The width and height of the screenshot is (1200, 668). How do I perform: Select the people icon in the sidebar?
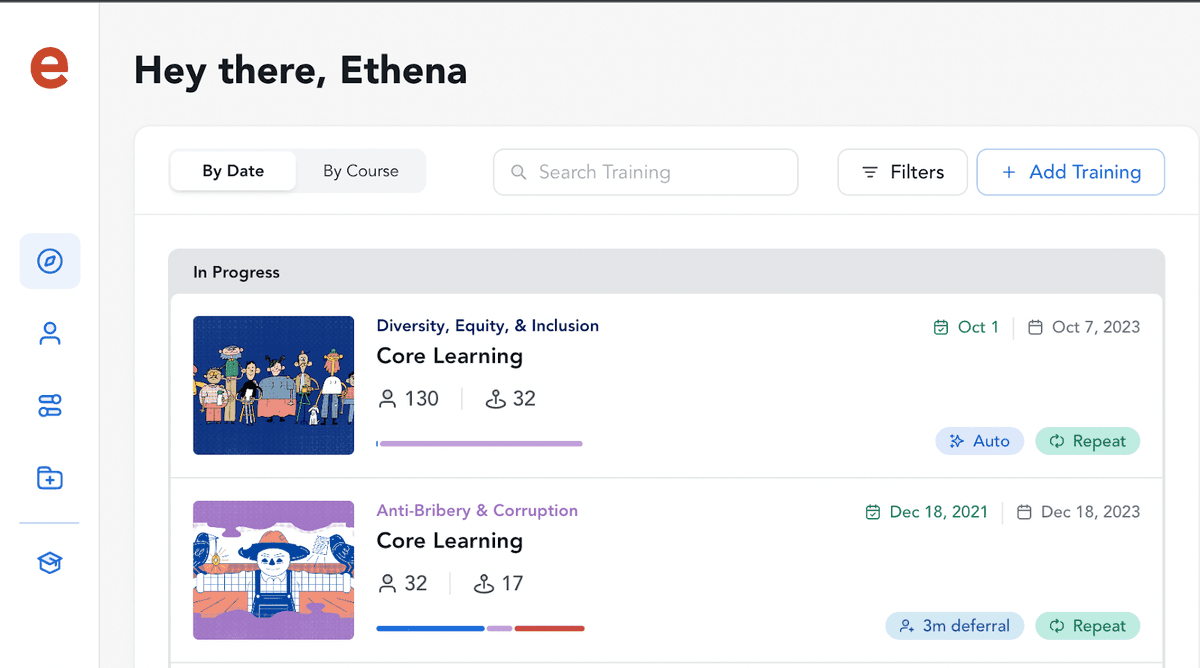click(50, 333)
